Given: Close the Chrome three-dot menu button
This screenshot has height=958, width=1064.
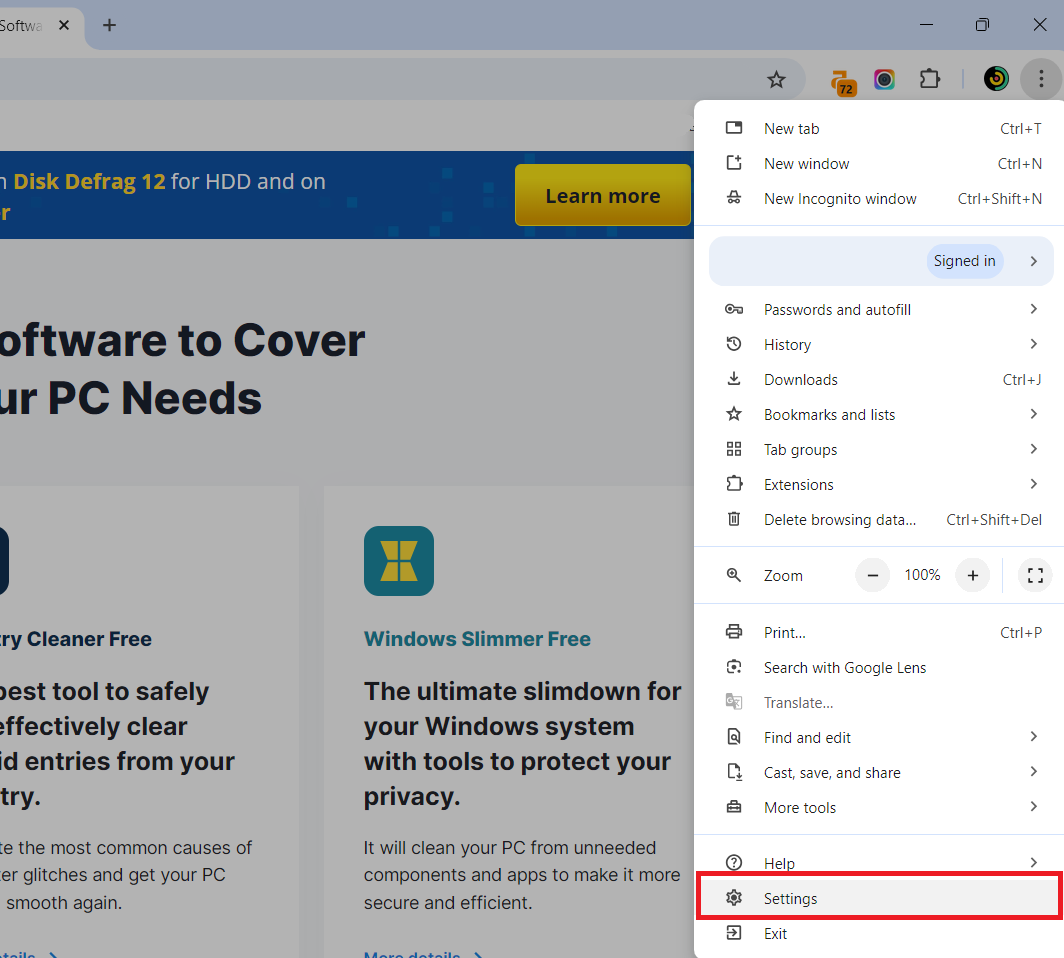Looking at the screenshot, I should pyautogui.click(x=1041, y=79).
